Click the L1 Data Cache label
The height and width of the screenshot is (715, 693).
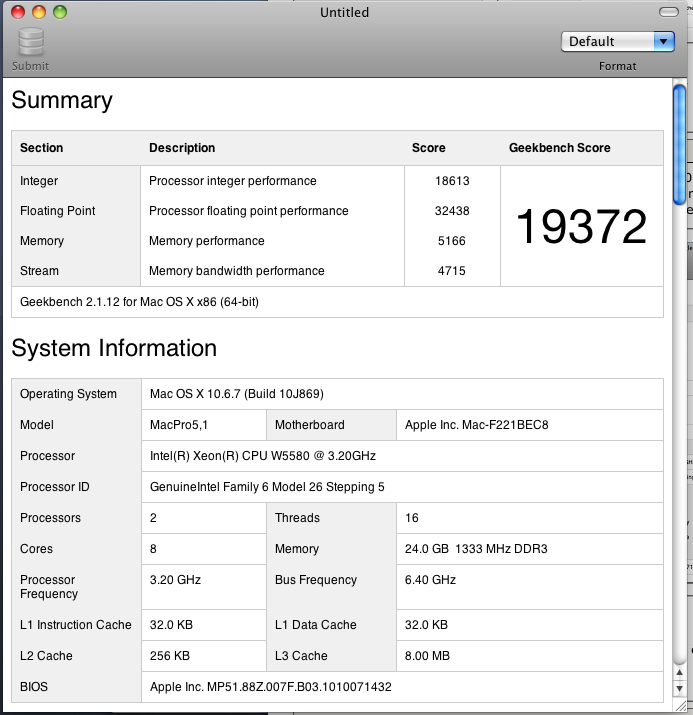pyautogui.click(x=315, y=624)
